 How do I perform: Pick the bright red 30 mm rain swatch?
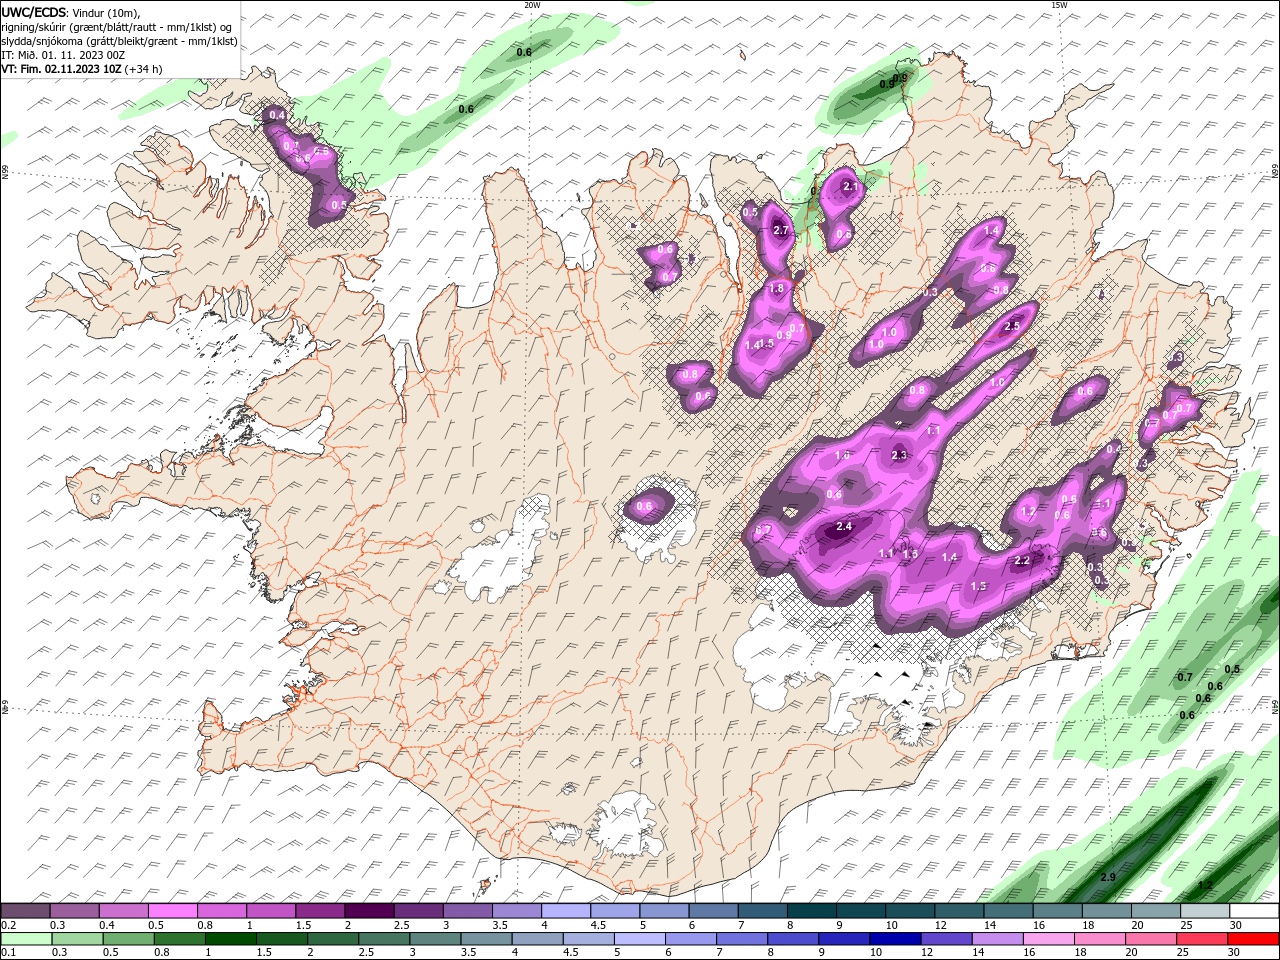(1254, 939)
